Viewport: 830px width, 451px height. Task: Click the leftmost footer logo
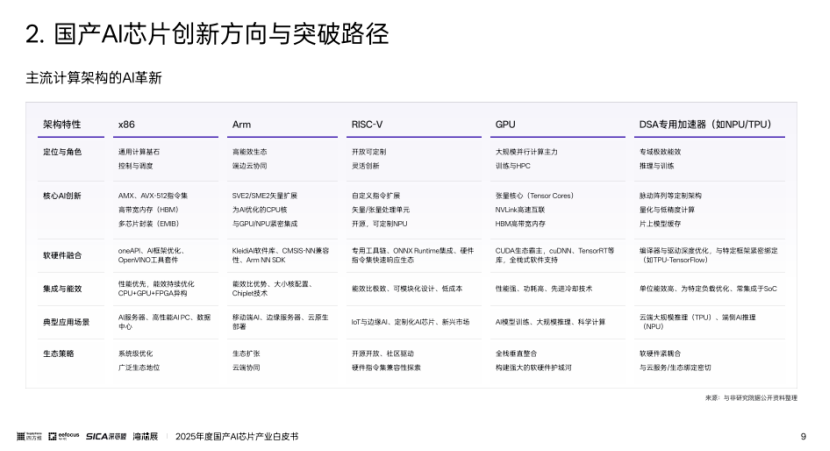(28, 437)
